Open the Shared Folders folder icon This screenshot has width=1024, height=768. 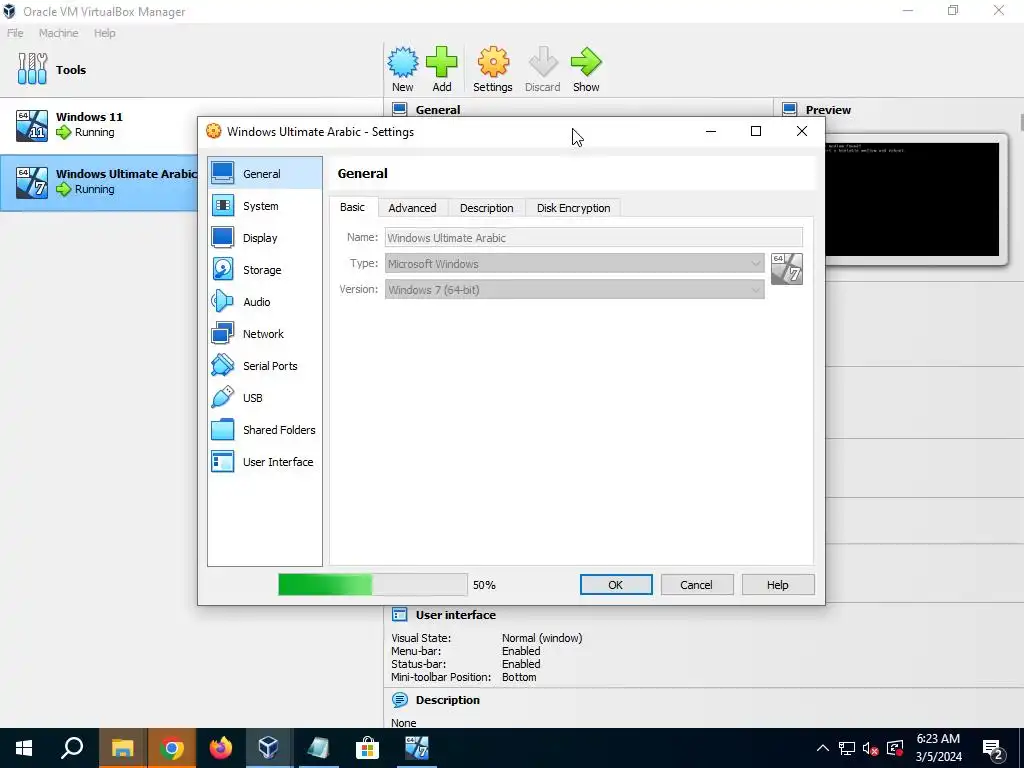click(x=223, y=430)
